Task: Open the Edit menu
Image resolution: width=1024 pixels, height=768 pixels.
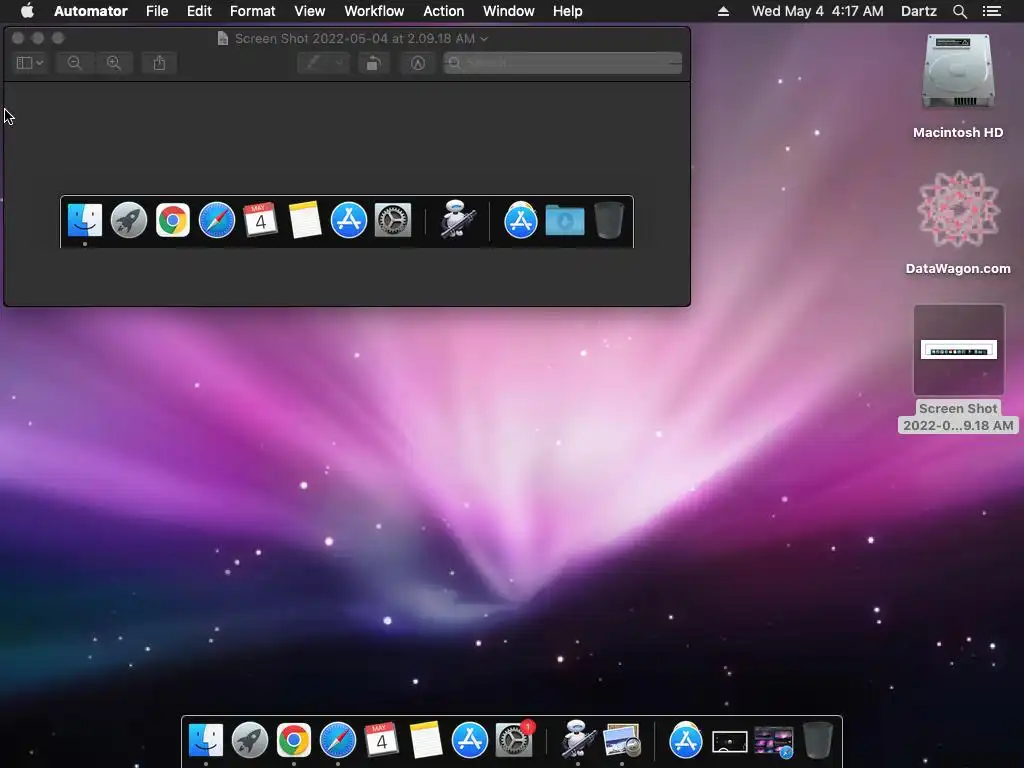Action: point(199,11)
